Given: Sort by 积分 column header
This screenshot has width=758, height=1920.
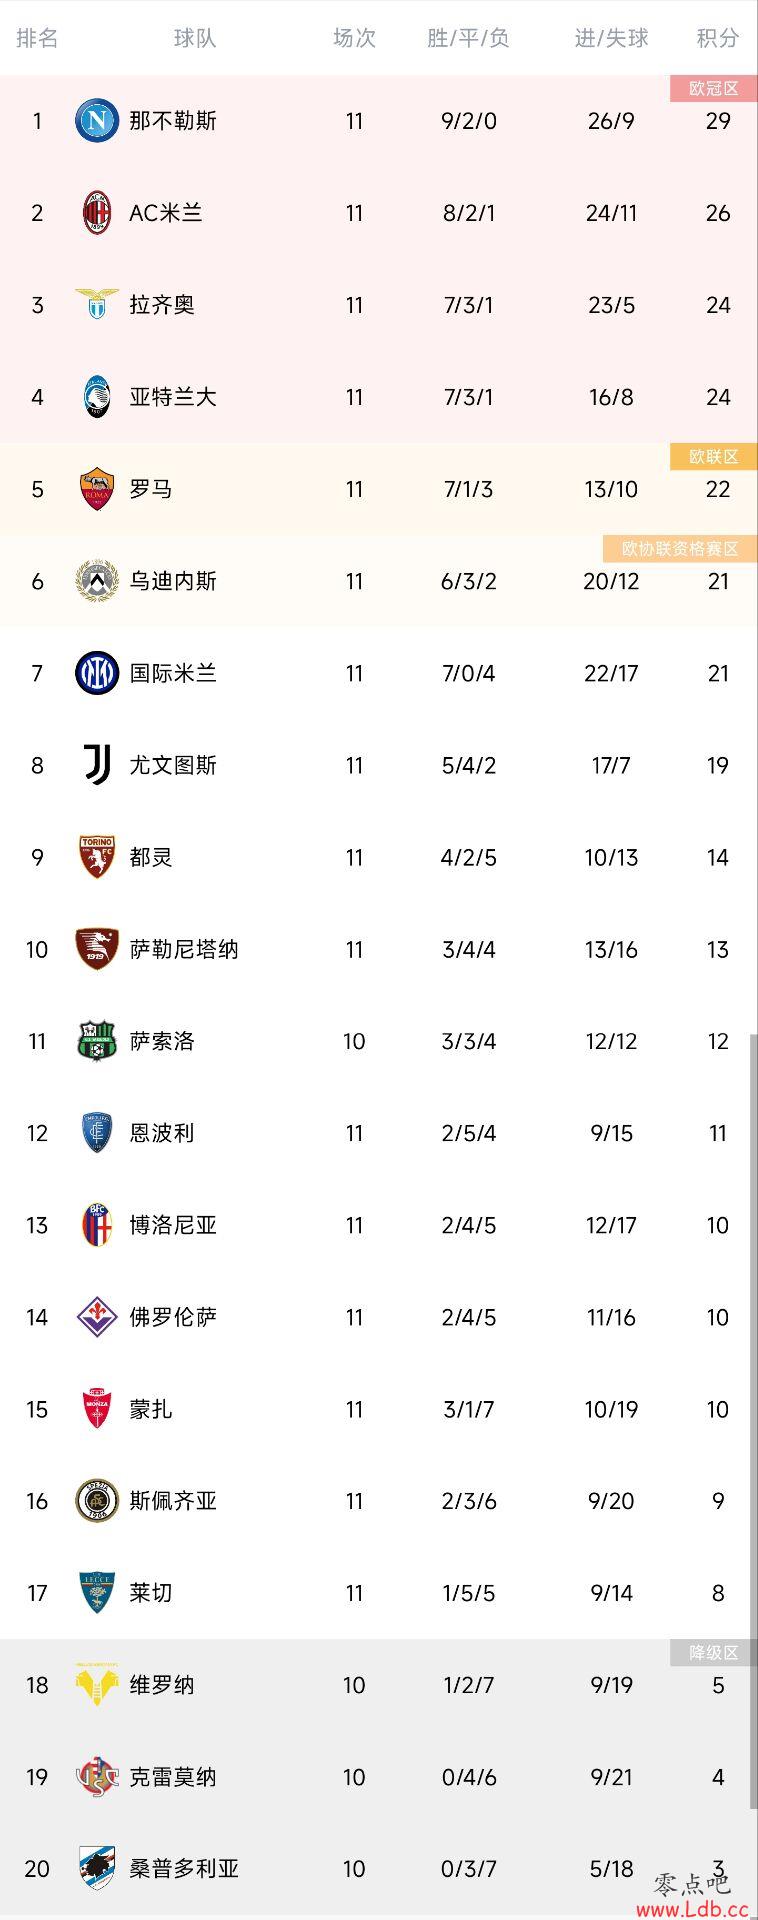Looking at the screenshot, I should click(x=718, y=38).
